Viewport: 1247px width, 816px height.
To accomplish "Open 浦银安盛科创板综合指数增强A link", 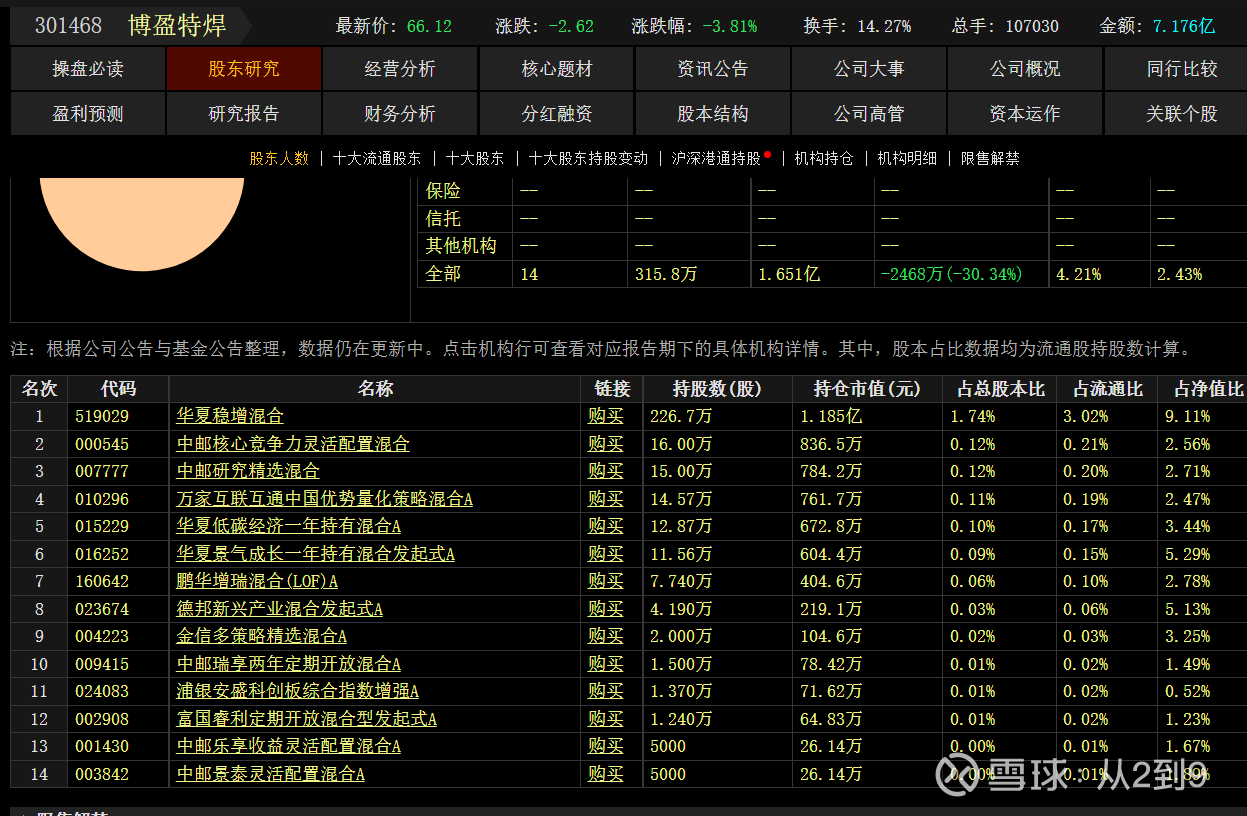I will 298,691.
